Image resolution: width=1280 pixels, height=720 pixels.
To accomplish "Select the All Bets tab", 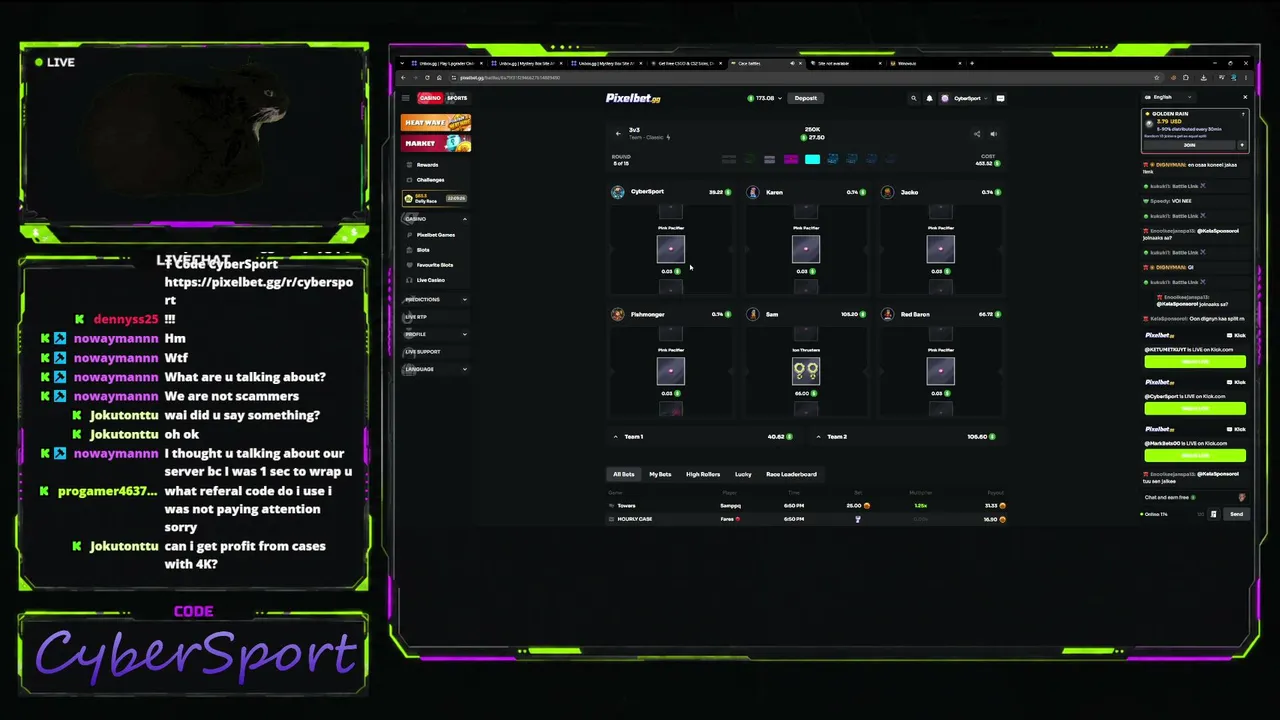I will coord(623,474).
